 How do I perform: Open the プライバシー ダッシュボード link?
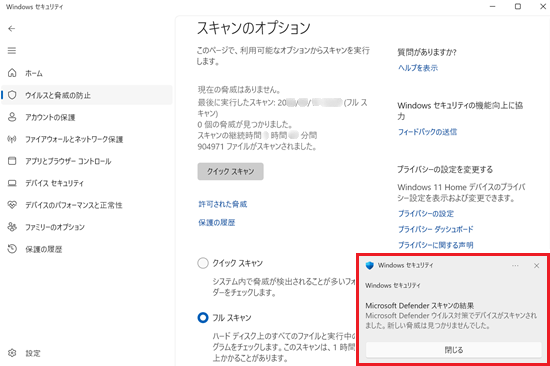[x=436, y=229]
